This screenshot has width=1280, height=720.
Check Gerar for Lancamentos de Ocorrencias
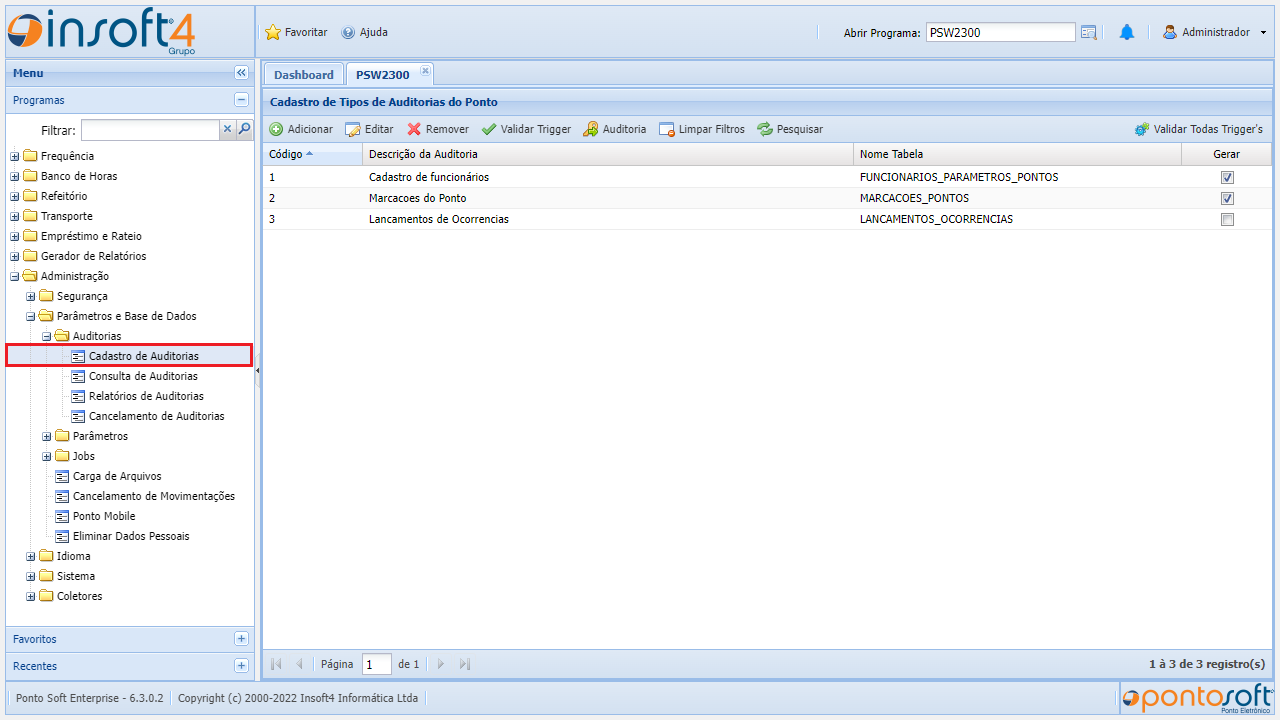click(x=1227, y=219)
